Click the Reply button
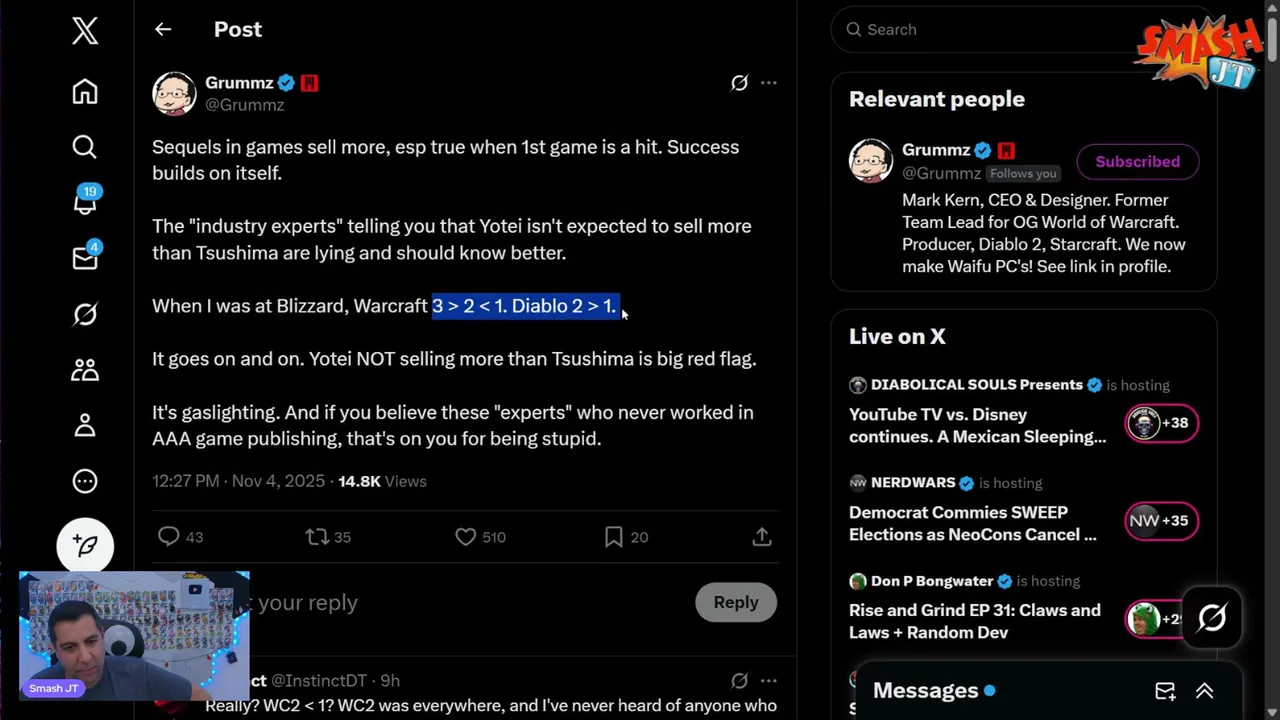Screen dimensions: 1280x720 coord(735,602)
